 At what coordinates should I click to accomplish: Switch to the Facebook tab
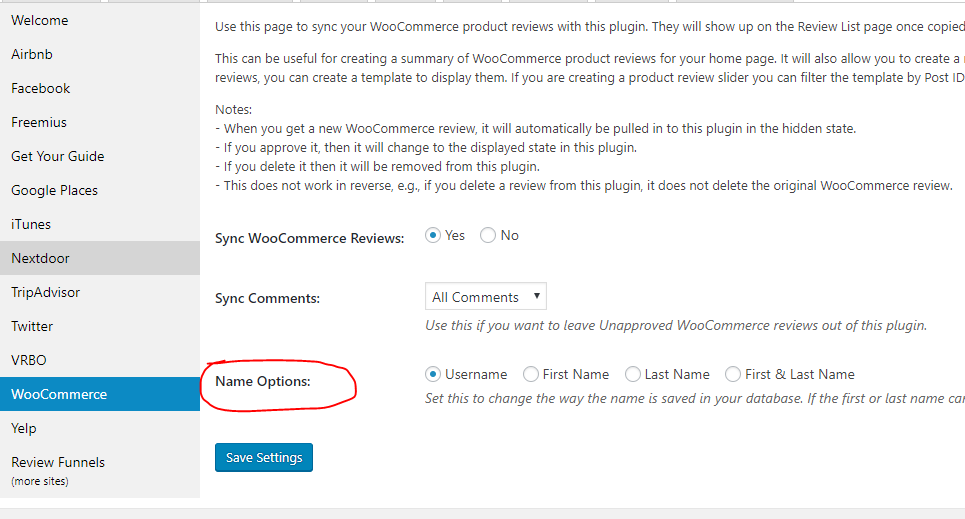pos(100,88)
